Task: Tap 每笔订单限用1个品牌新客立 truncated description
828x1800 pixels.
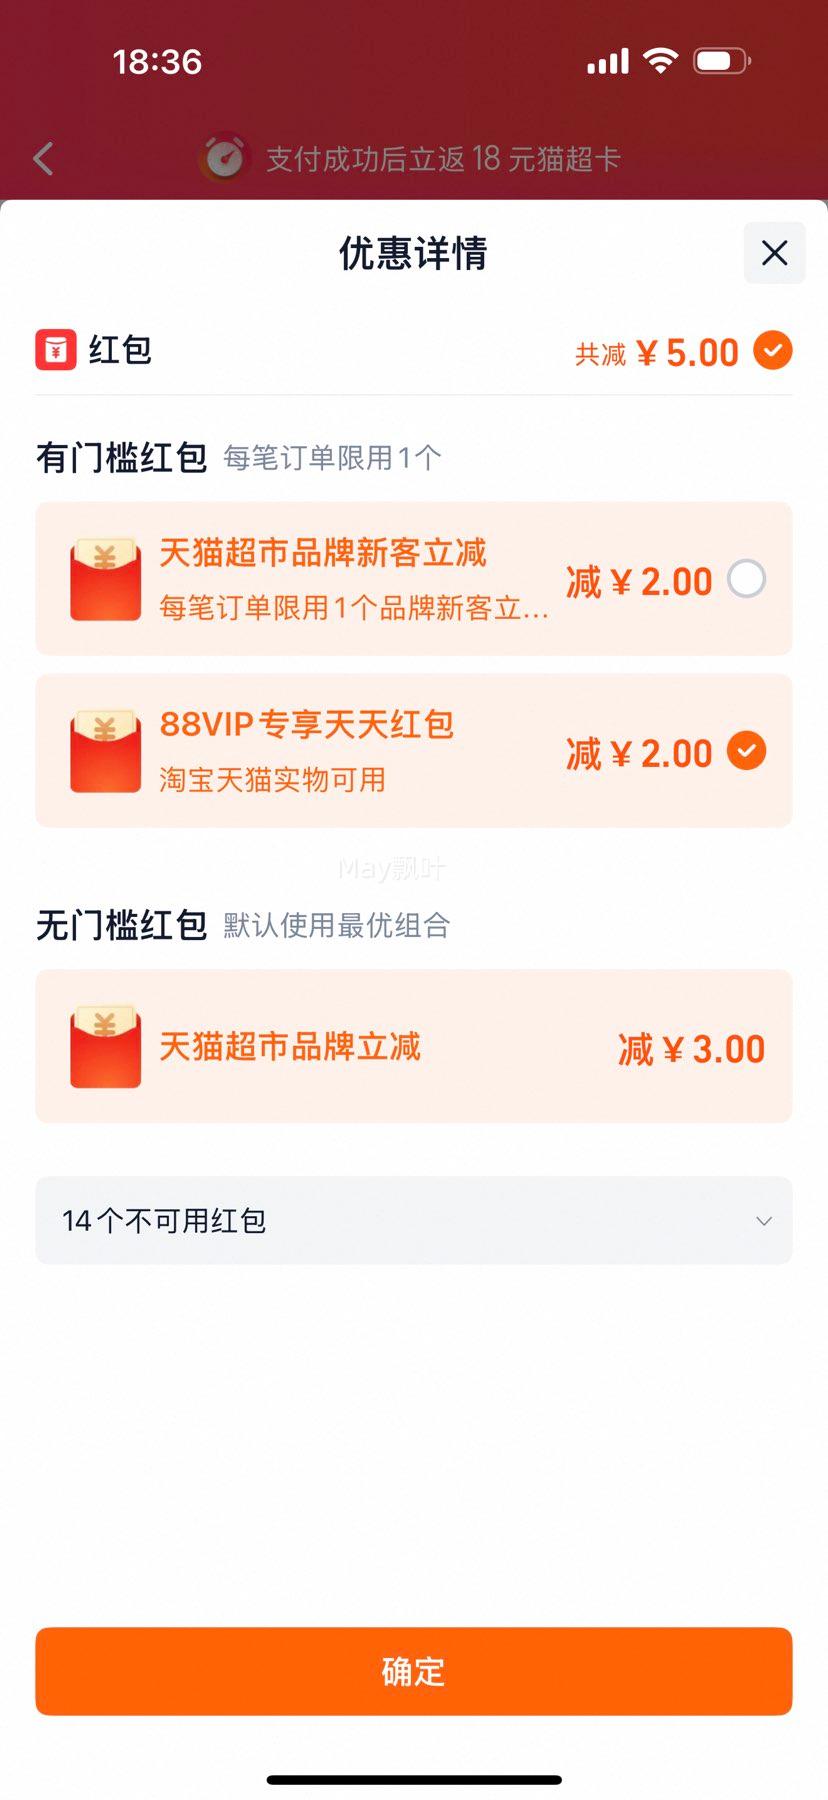Action: (354, 607)
